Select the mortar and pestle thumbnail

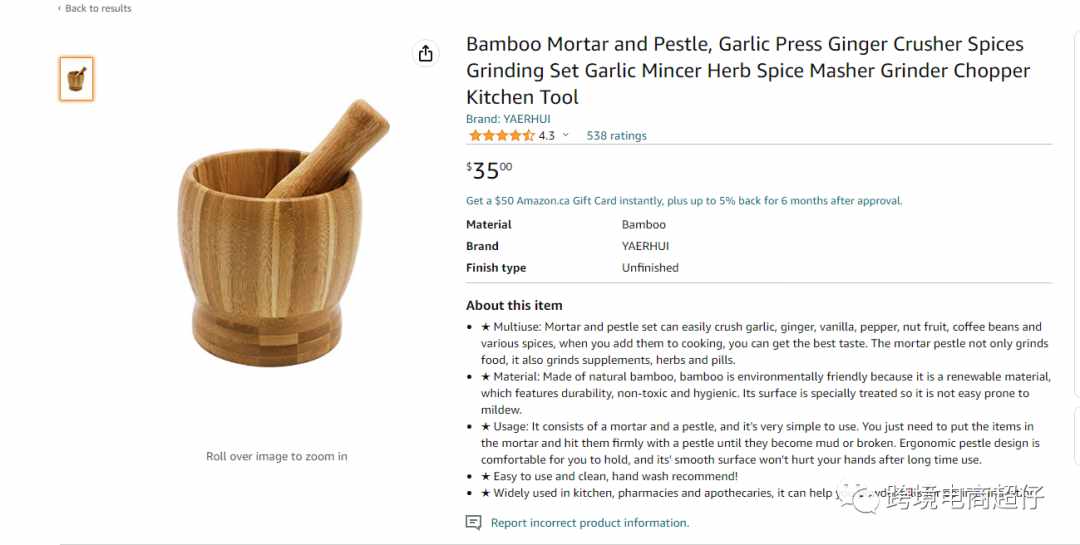76,79
